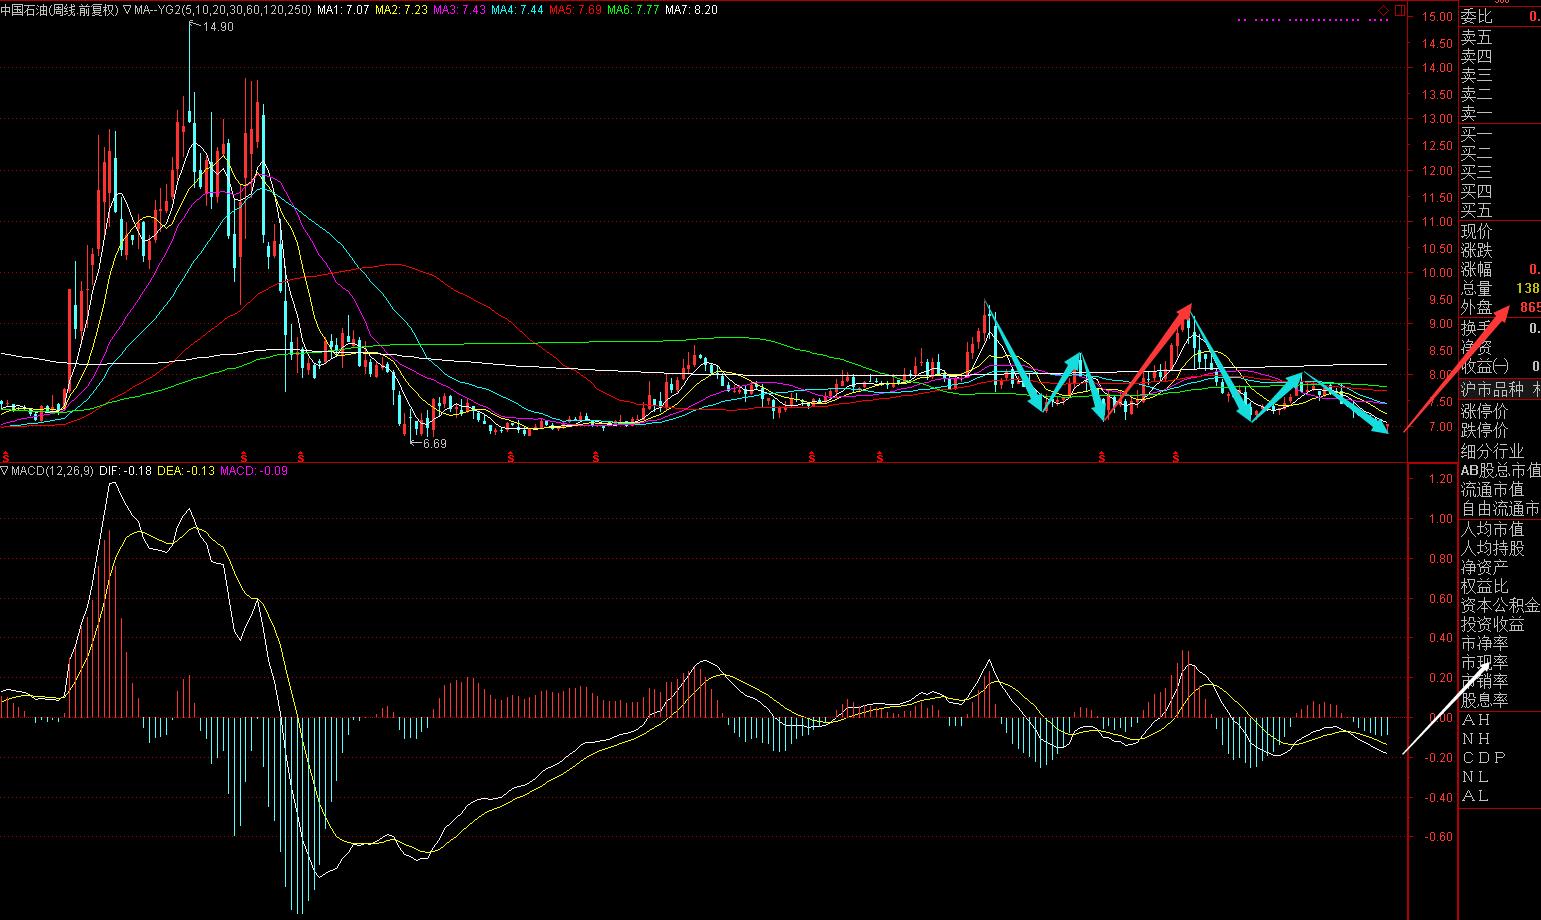Image resolution: width=1541 pixels, height=920 pixels.
Task: Click the 1.20 MACD axis label
Action: 1441,480
